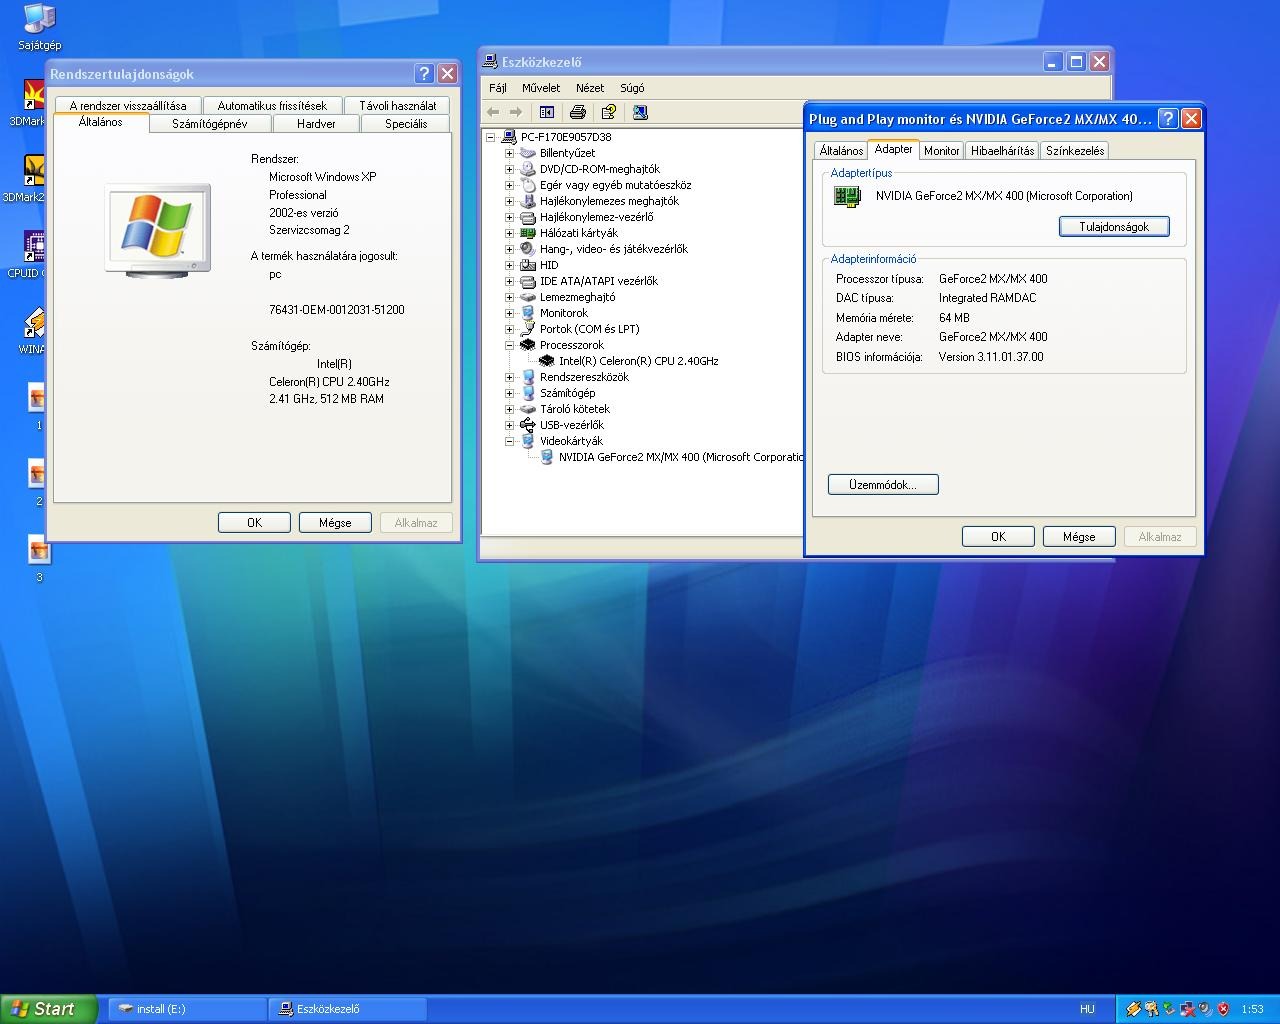Click Mégse in Rendszertulajdonságok

pyautogui.click(x=335, y=523)
